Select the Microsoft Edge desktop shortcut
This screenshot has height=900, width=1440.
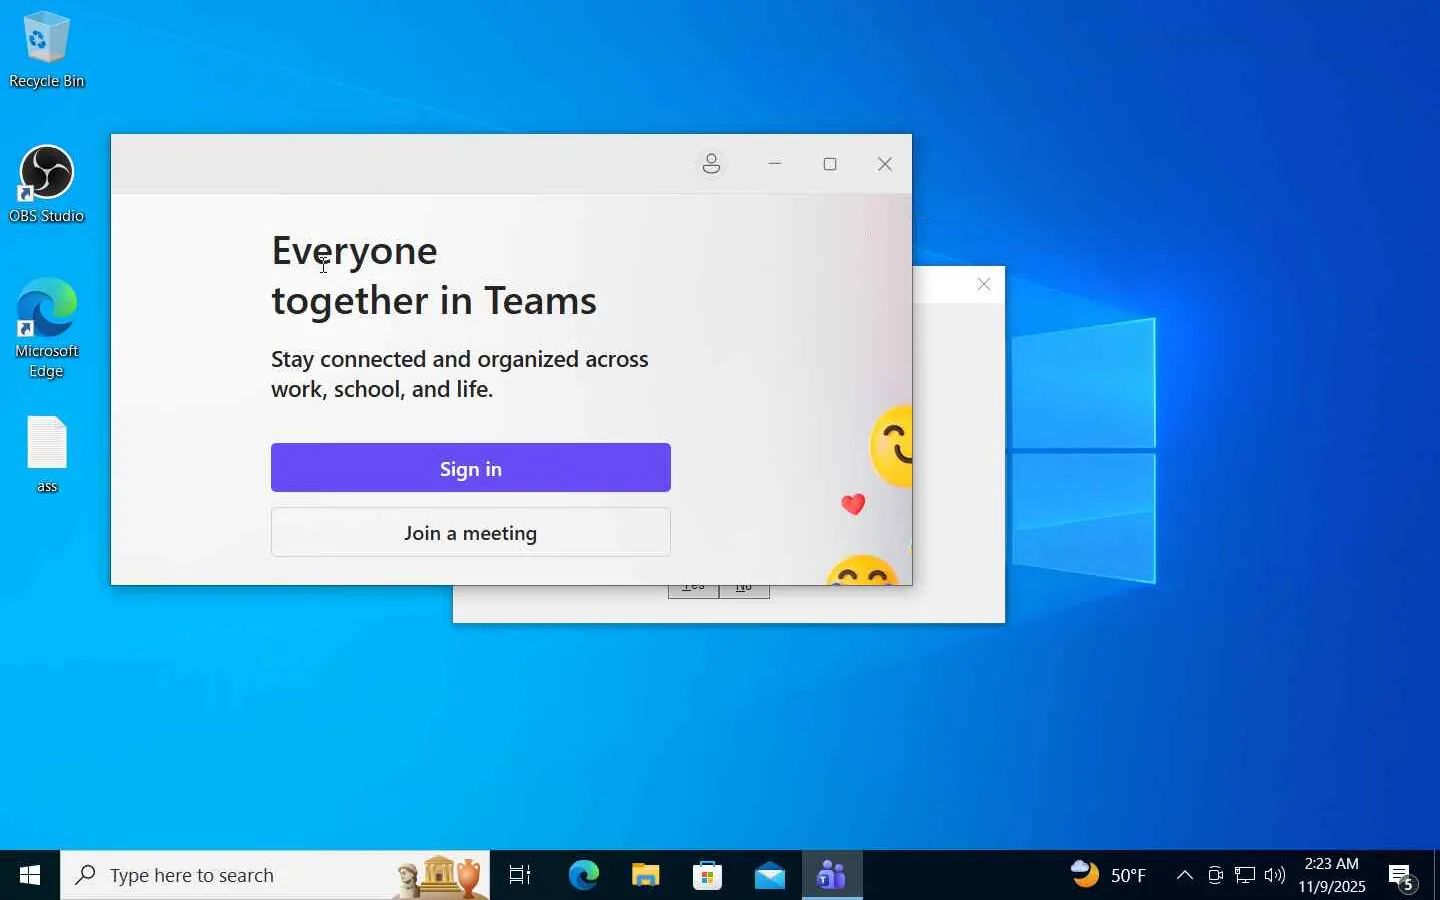click(47, 328)
